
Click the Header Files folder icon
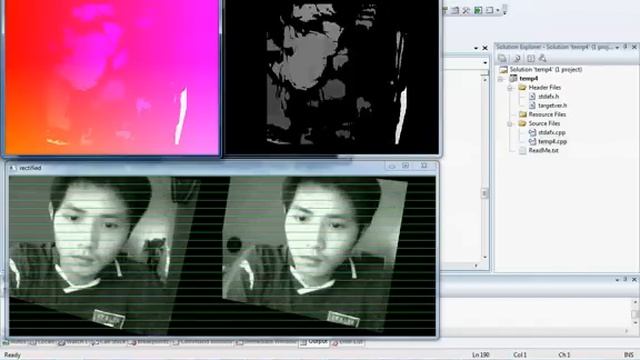522,88
